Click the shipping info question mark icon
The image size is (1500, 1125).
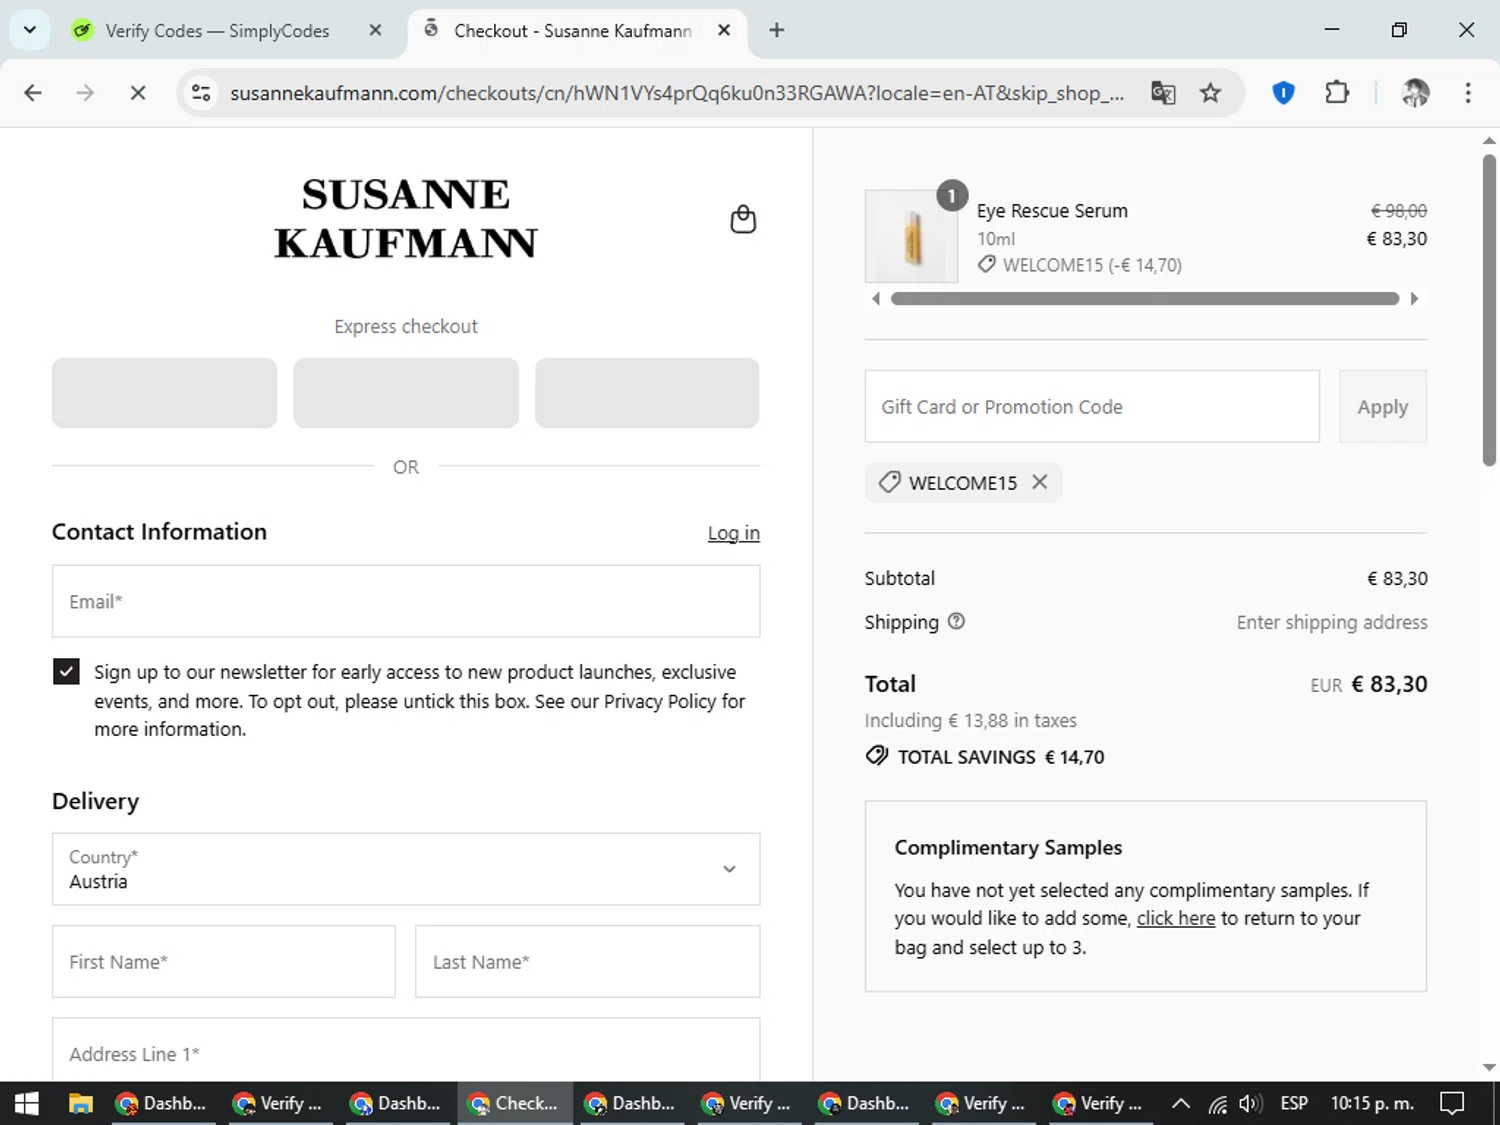(x=956, y=621)
